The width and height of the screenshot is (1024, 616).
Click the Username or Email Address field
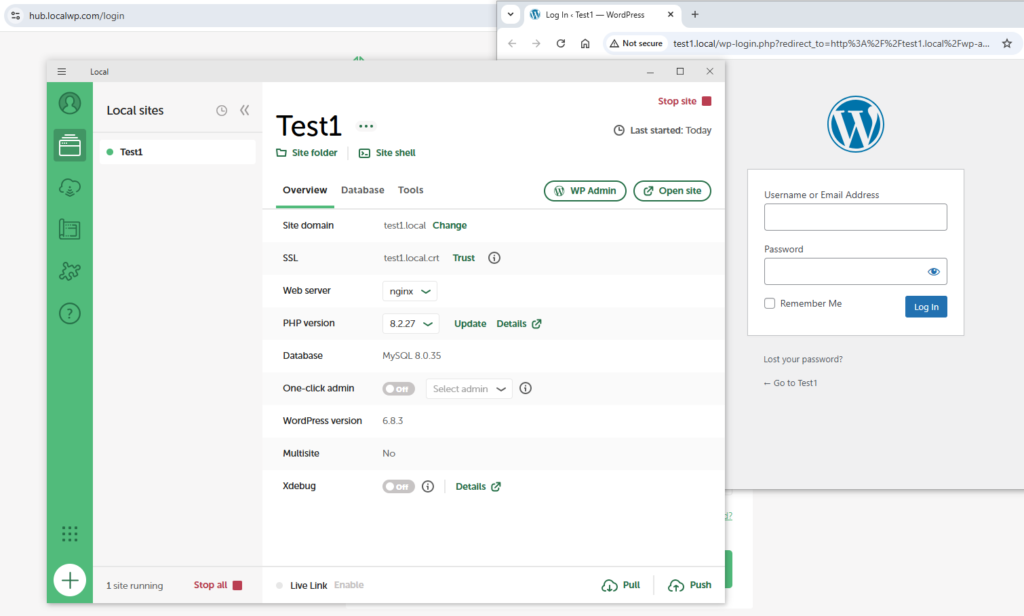855,217
